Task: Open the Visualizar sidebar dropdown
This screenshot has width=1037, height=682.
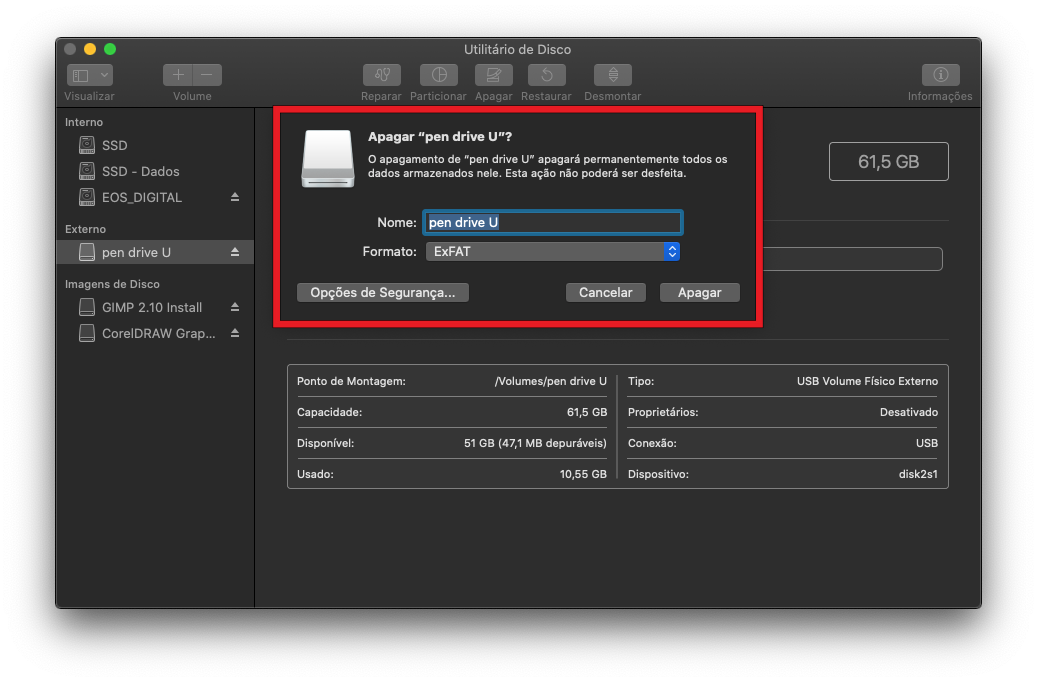Action: (x=90, y=75)
